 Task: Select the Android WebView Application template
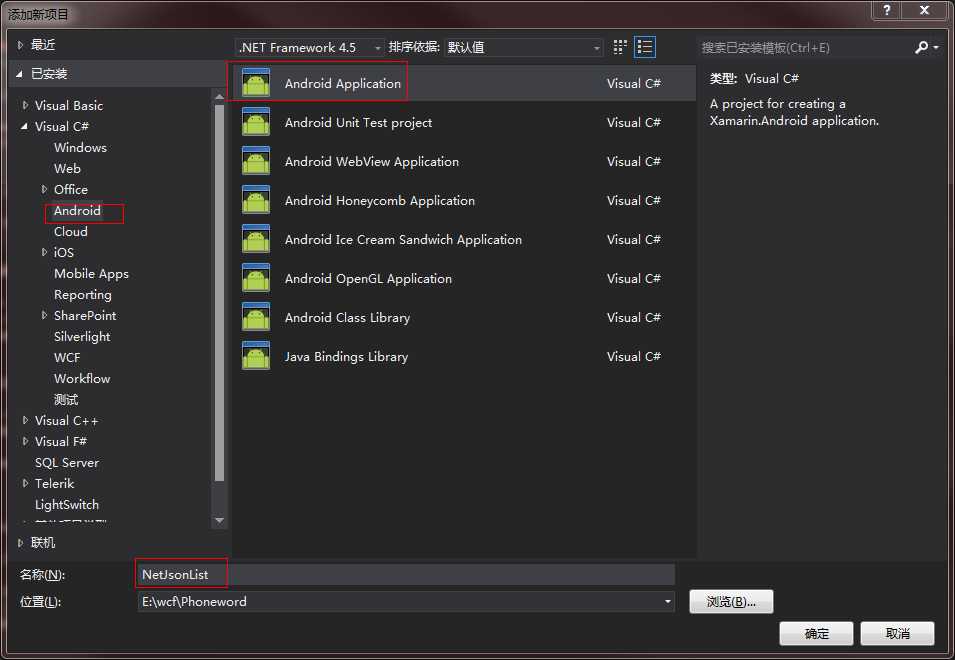(x=465, y=161)
